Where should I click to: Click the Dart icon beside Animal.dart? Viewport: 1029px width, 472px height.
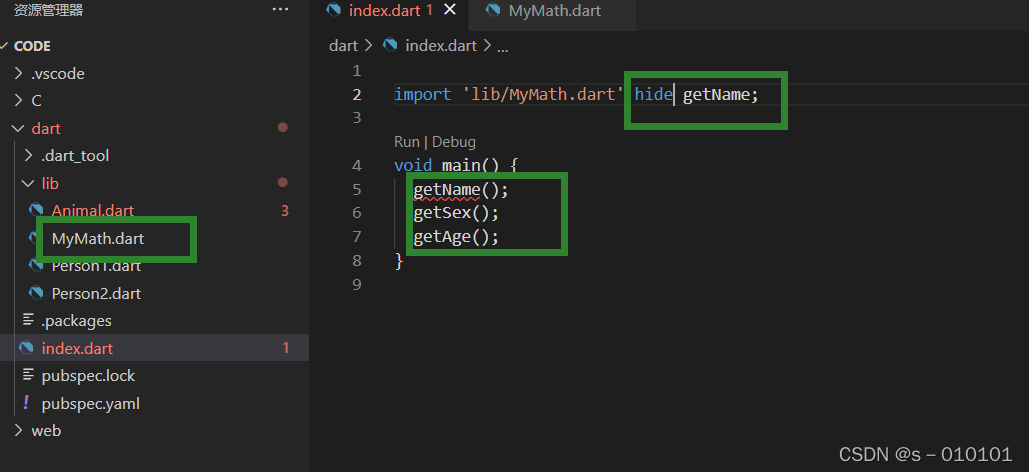[36, 210]
